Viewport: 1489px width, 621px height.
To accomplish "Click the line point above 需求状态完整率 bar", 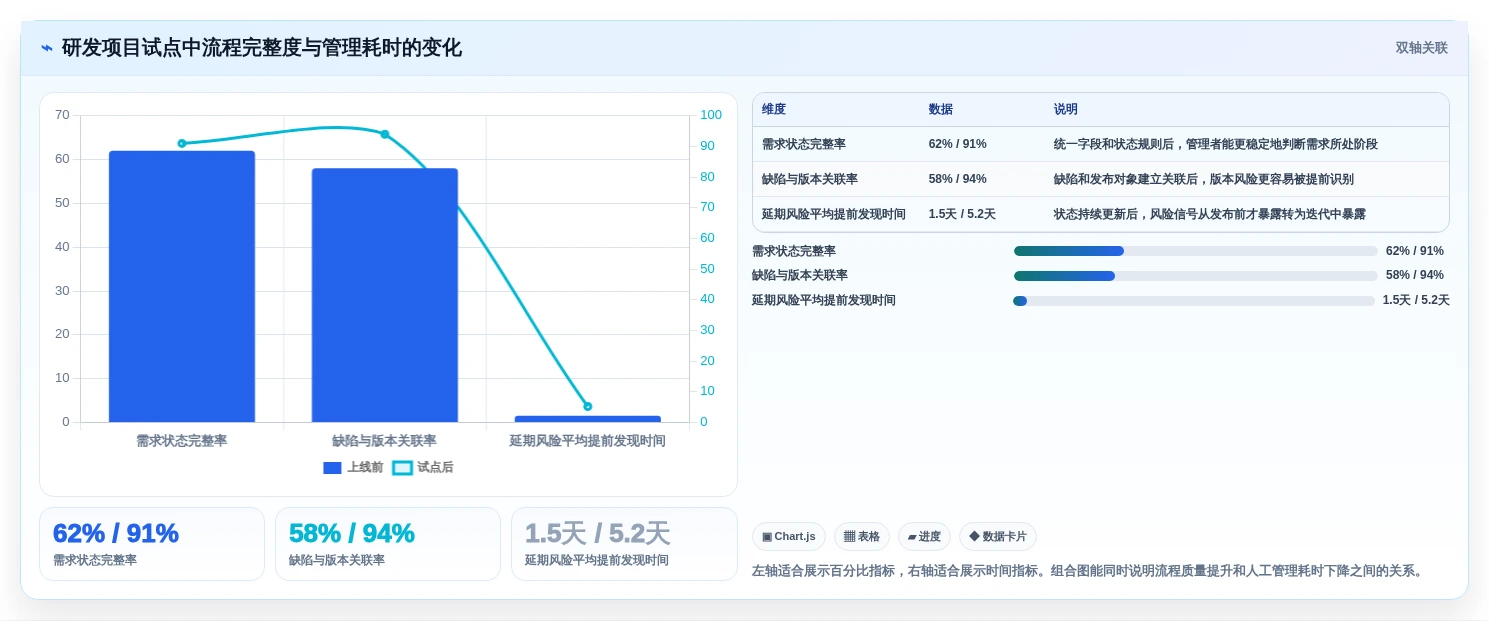I will pos(182,143).
